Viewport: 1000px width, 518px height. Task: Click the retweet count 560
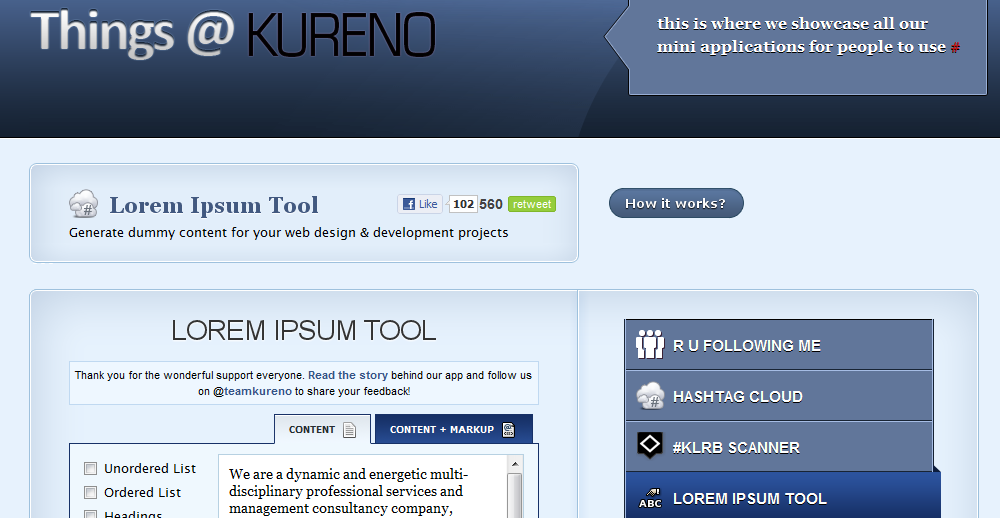click(x=491, y=204)
